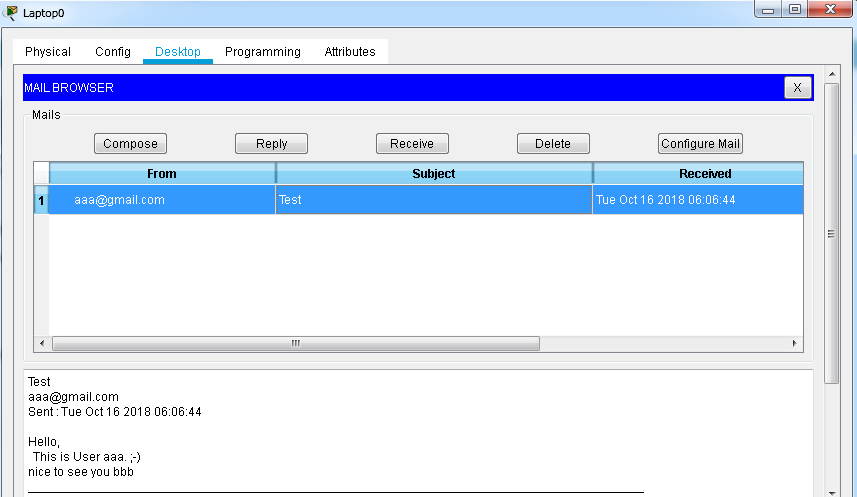Click the Laptop0 title bar icon
The image size is (857, 497).
pos(10,13)
